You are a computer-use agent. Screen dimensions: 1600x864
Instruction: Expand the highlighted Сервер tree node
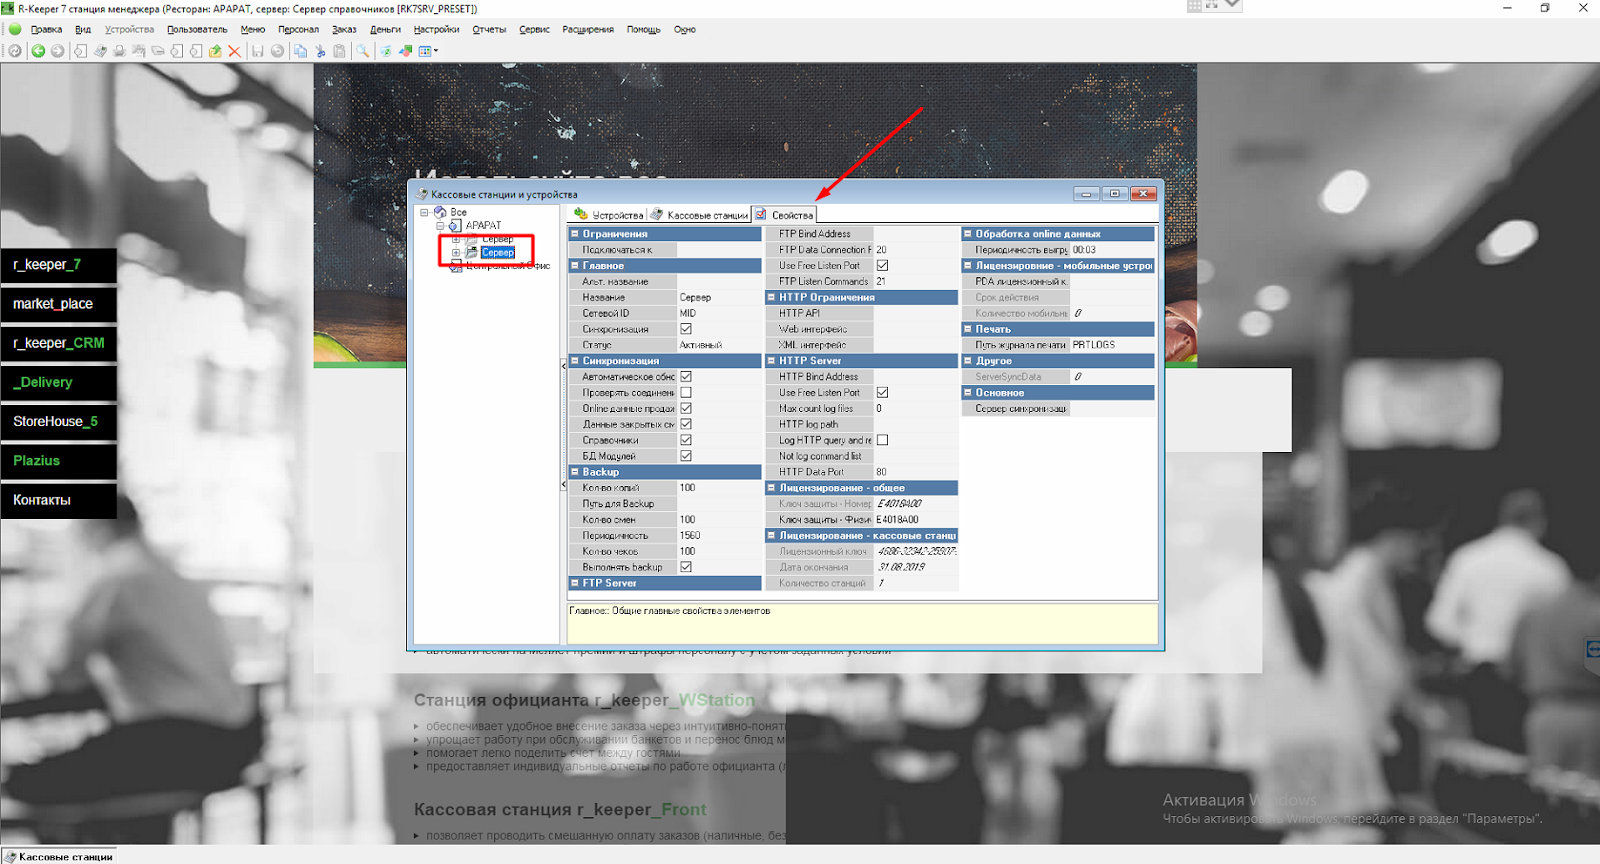pos(456,252)
